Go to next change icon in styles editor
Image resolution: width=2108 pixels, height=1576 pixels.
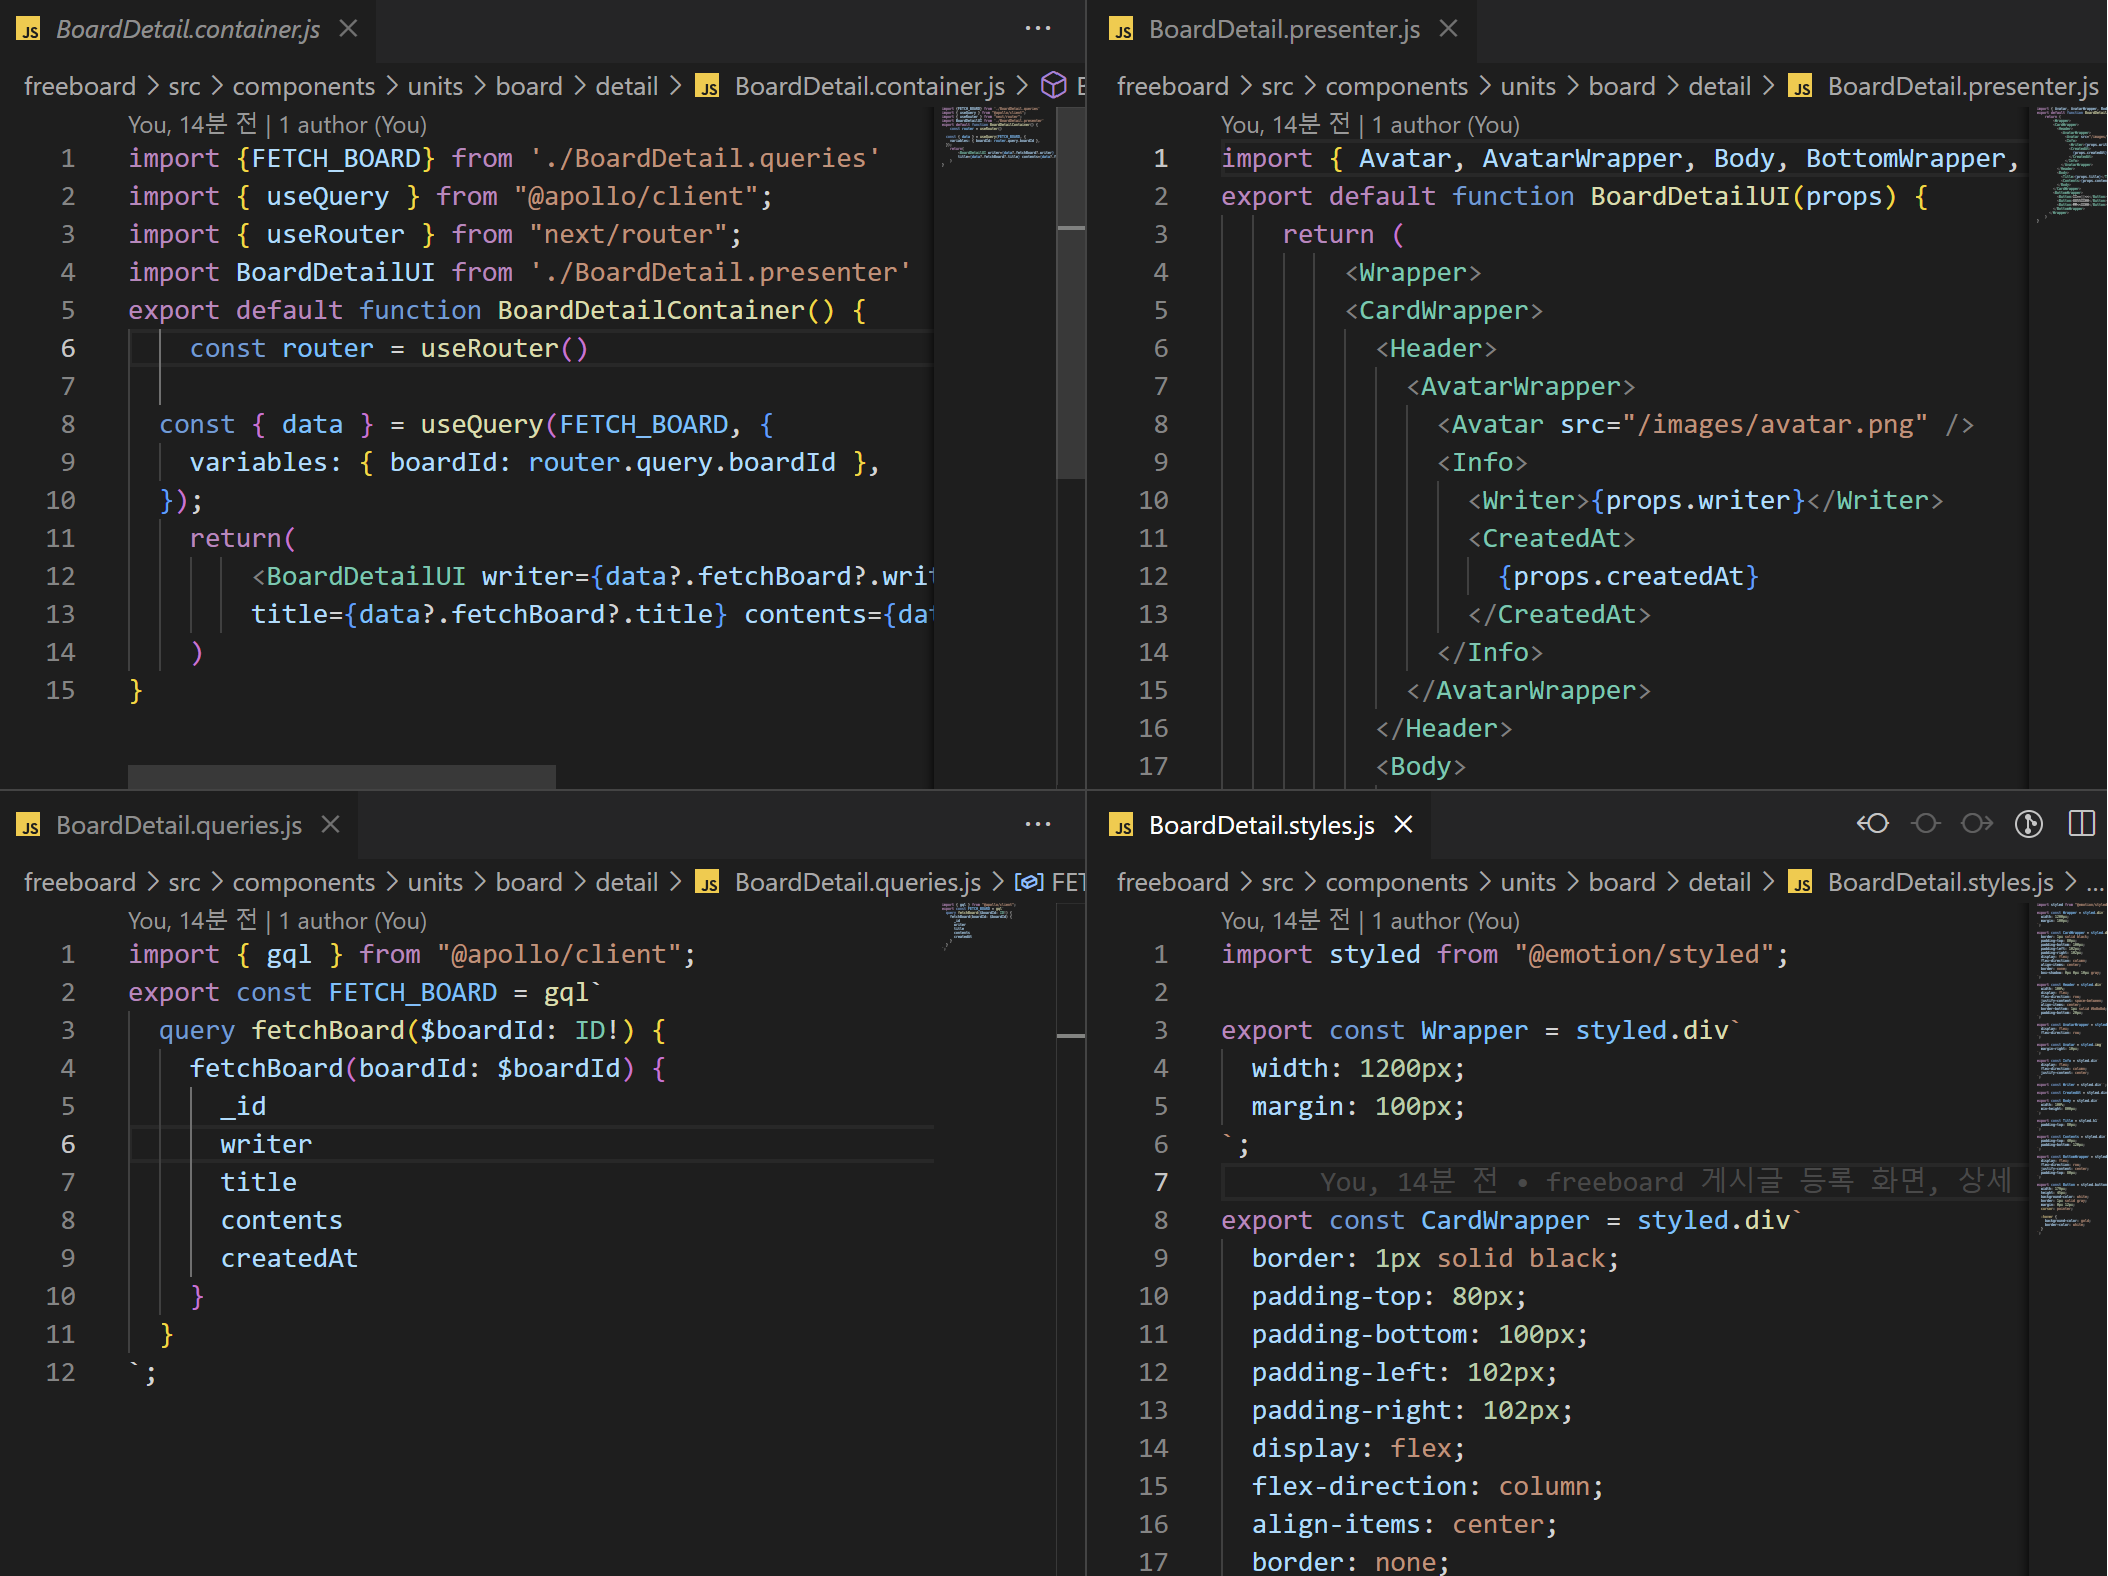[1977, 824]
